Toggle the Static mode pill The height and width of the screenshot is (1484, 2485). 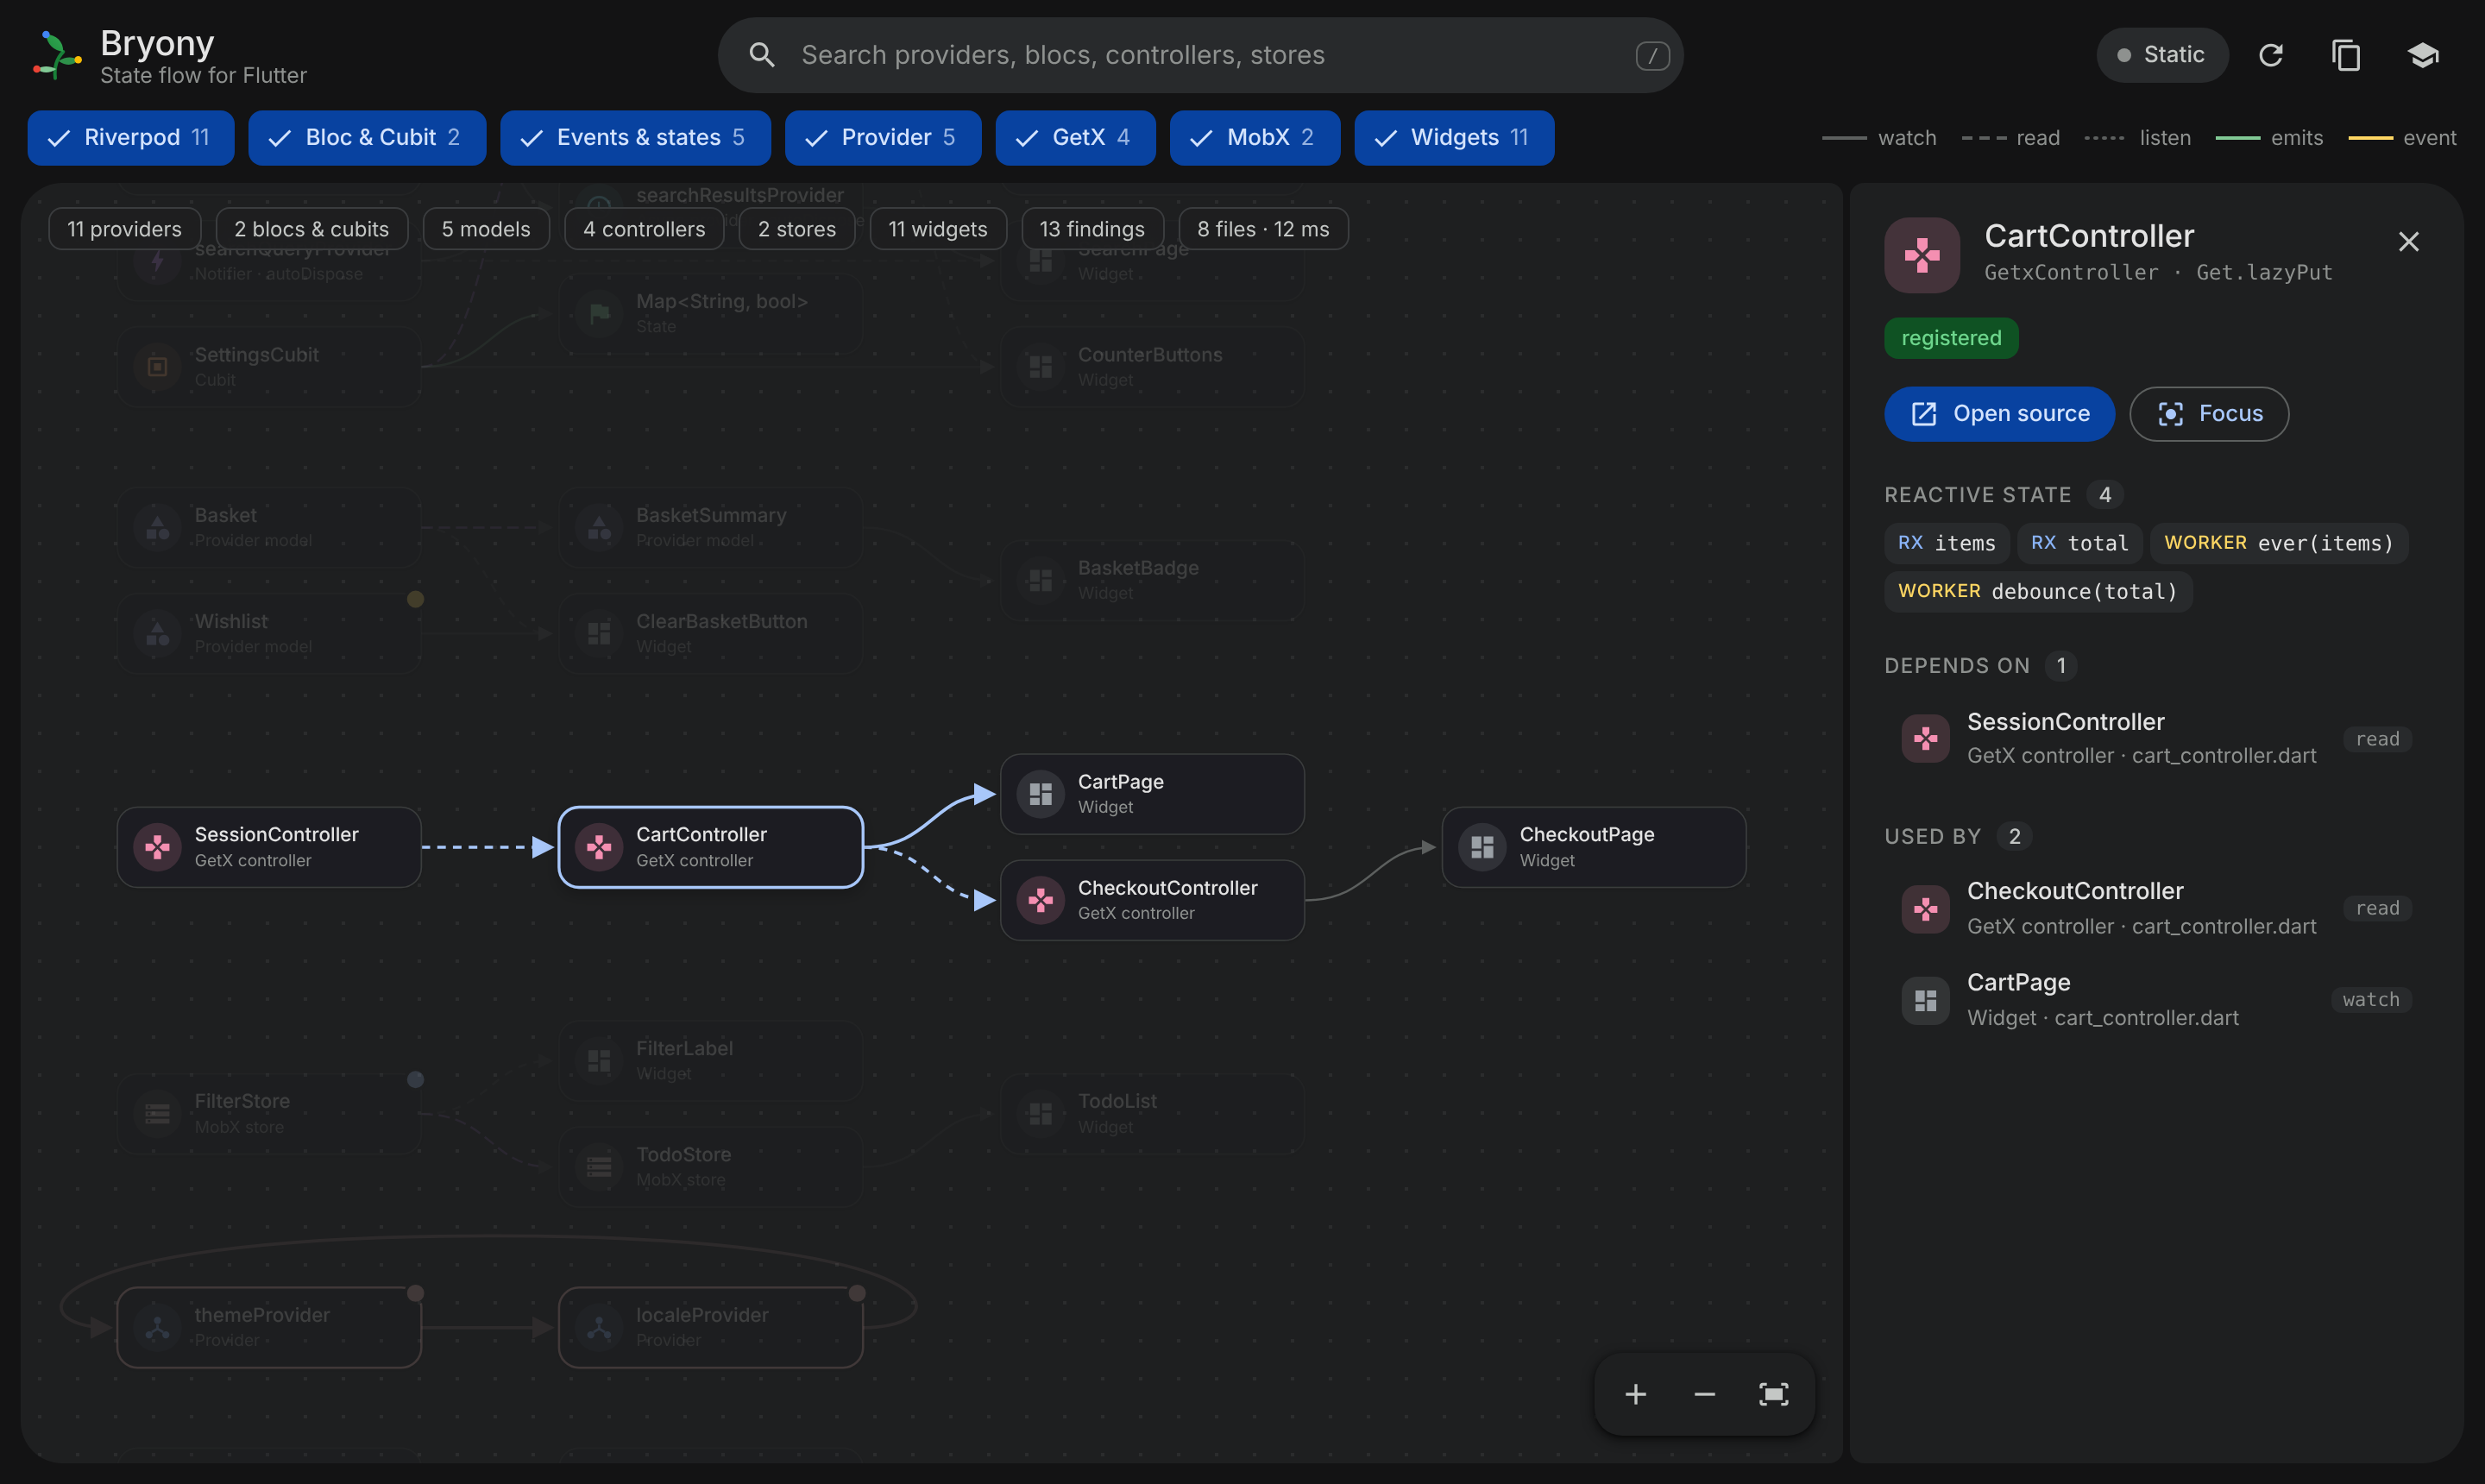pyautogui.click(x=2162, y=55)
